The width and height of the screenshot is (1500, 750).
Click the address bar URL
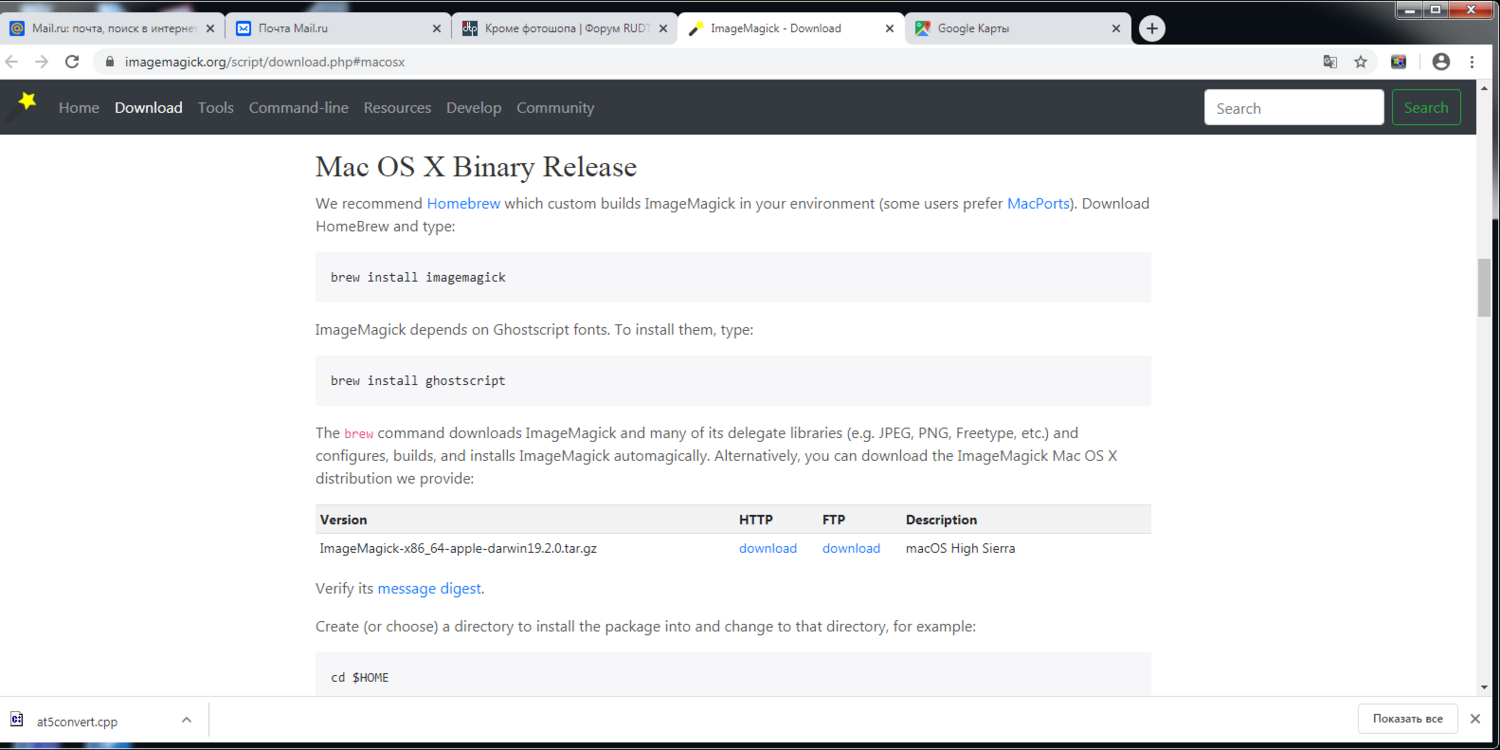tap(265, 62)
